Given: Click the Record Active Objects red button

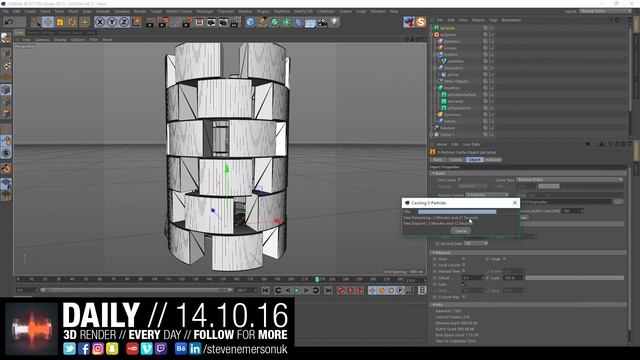Looking at the screenshot, I should coord(340,290).
